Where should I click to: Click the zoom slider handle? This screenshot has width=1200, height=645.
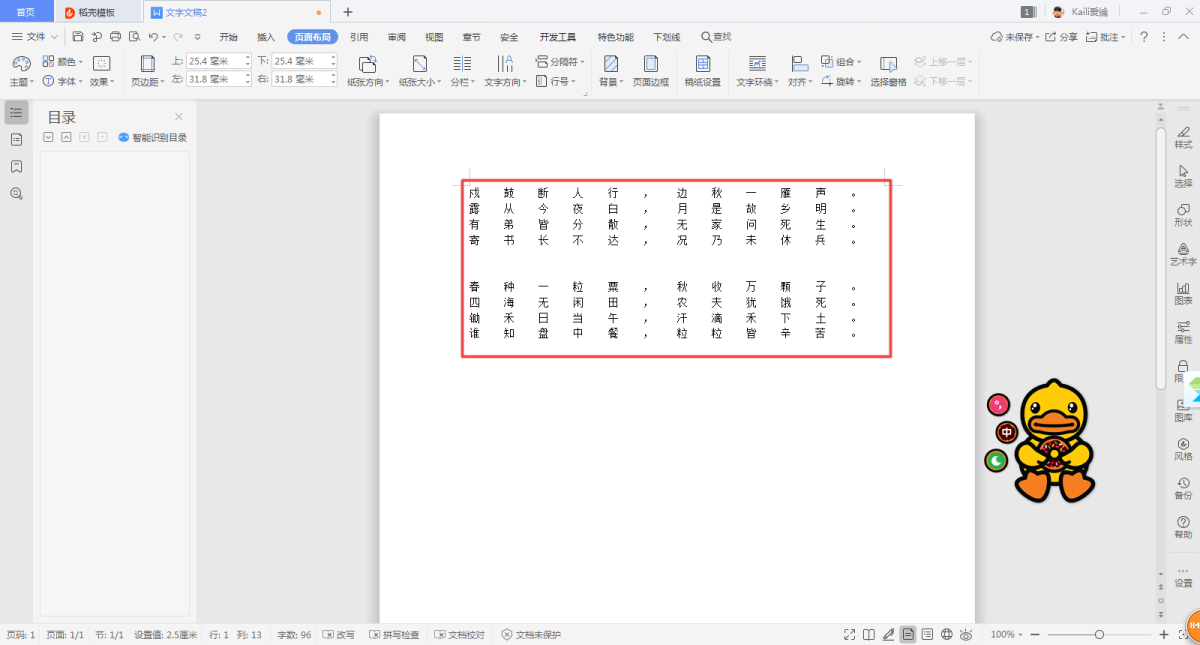1099,635
